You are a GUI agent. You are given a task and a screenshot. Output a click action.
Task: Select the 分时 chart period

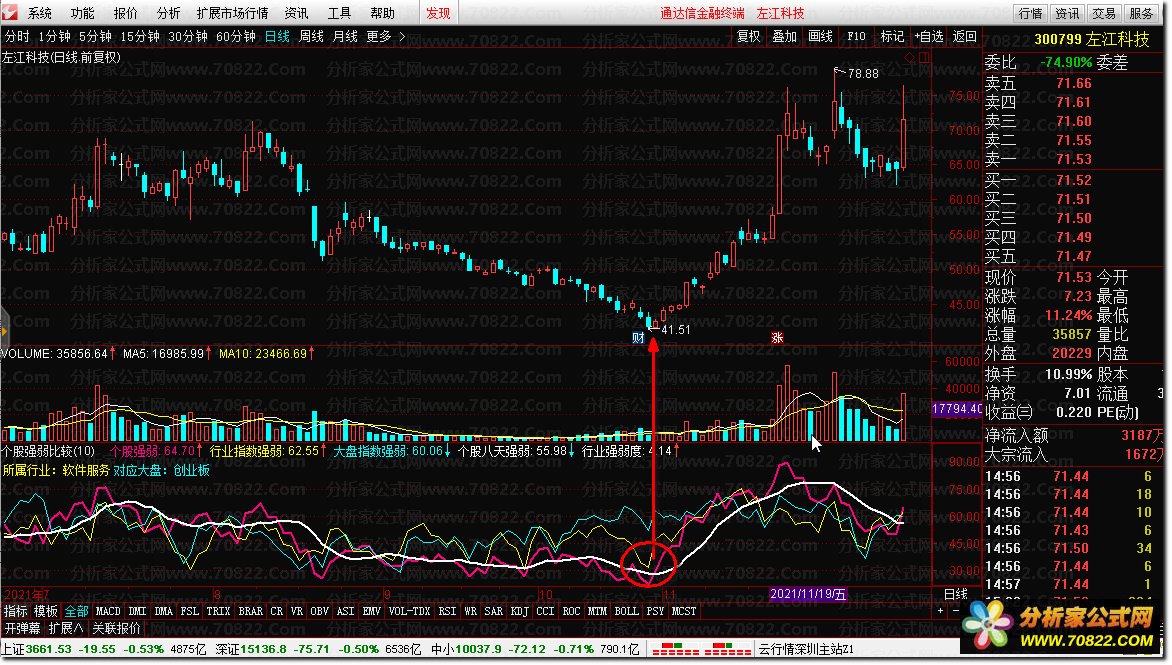[17, 36]
